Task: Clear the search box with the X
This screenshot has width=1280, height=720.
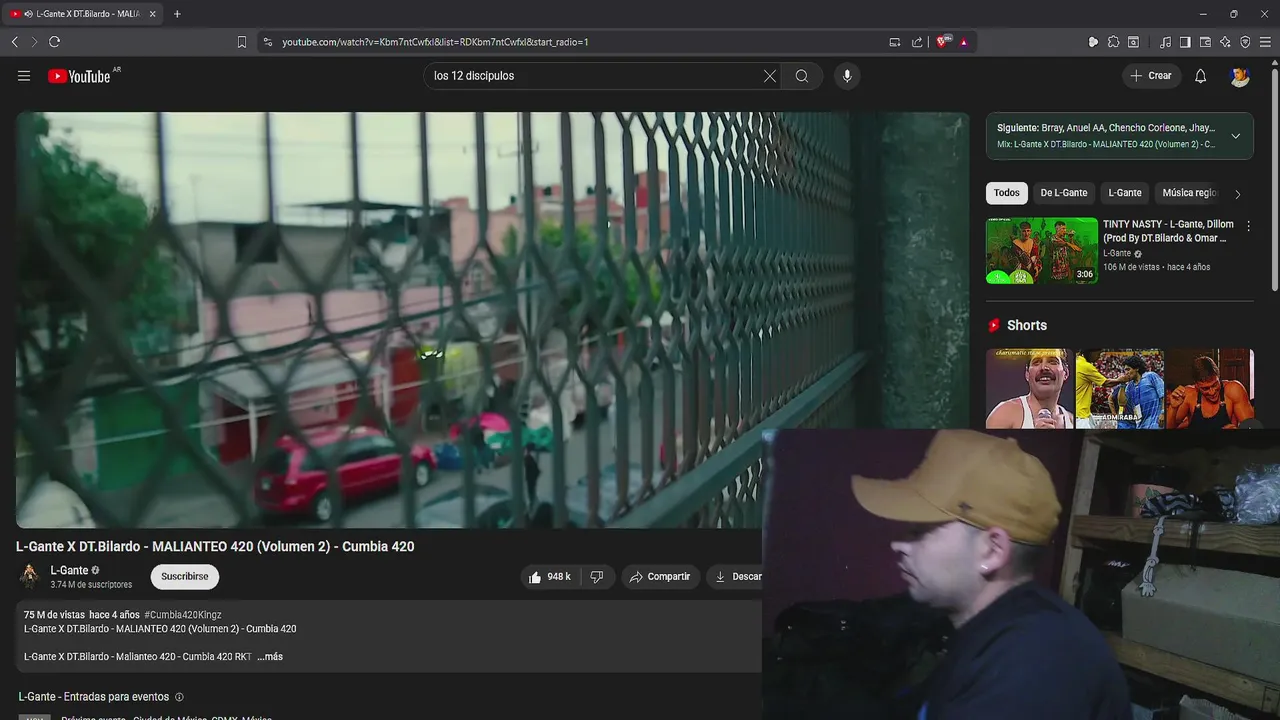Action: (x=770, y=76)
